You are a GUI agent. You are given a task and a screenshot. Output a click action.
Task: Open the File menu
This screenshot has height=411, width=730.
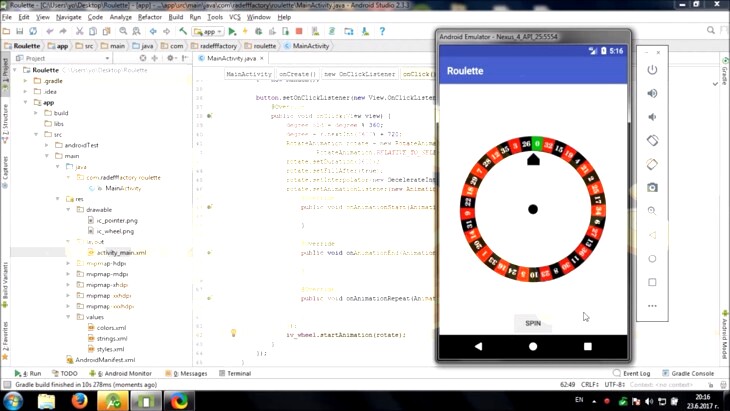7,17
